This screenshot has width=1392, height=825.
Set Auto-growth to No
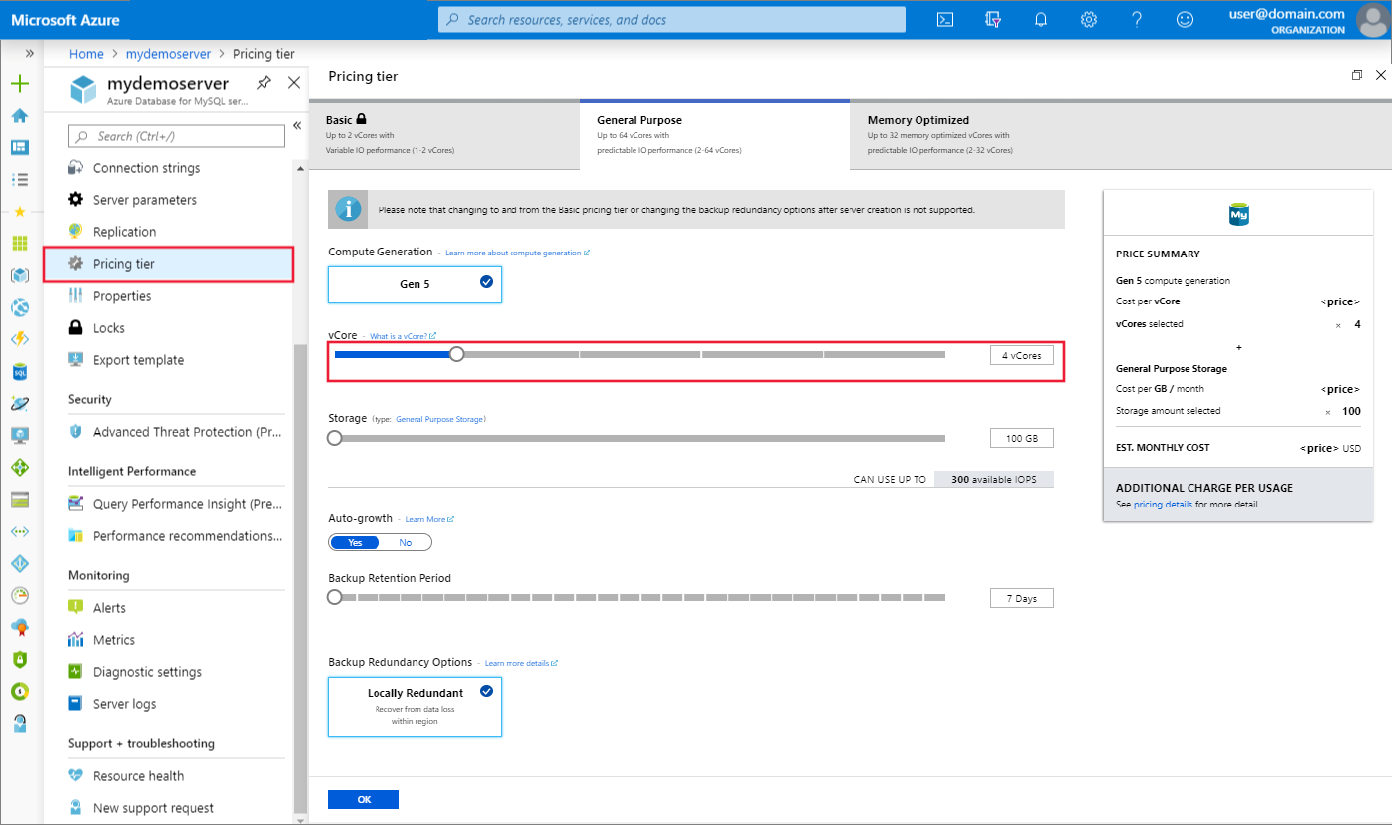click(x=405, y=542)
